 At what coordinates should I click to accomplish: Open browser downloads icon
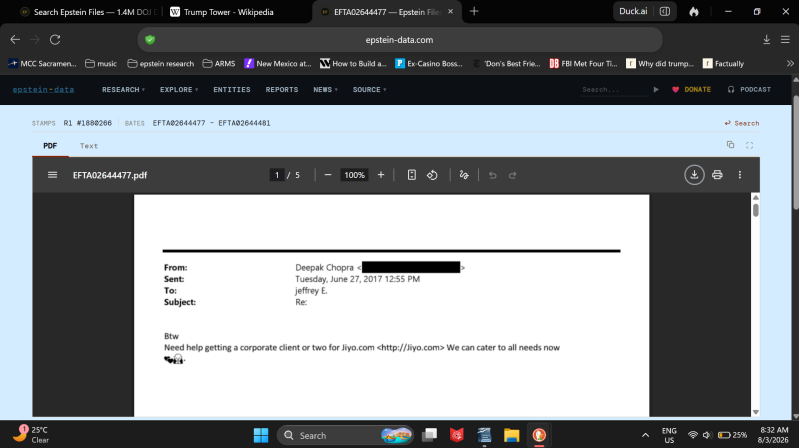point(766,40)
